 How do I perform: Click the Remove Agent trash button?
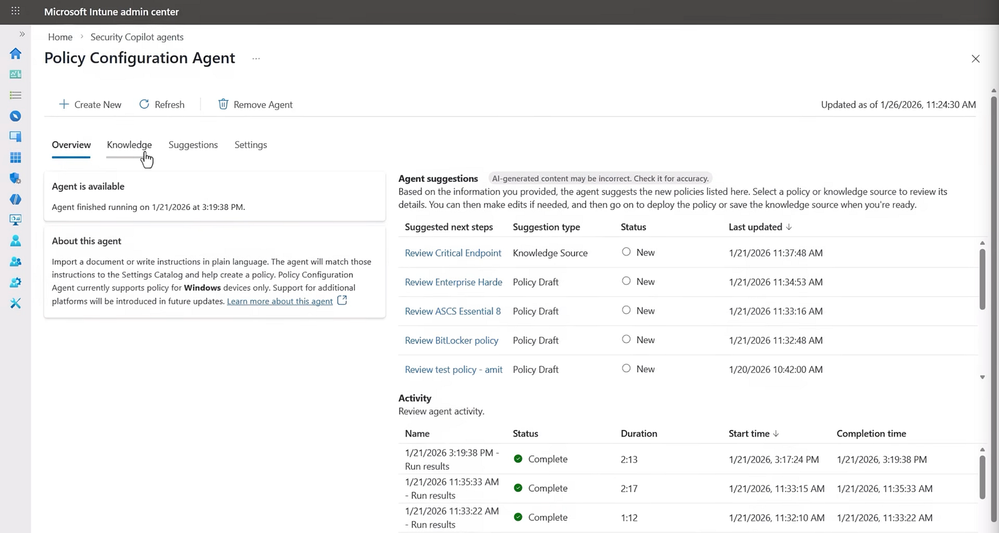click(255, 104)
